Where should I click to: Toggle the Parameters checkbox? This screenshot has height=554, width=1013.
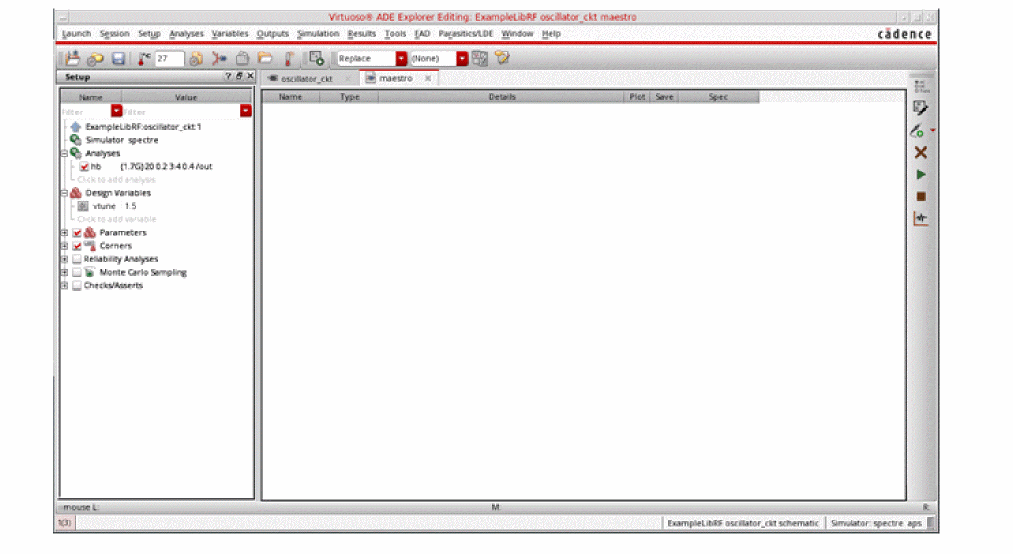[77, 232]
